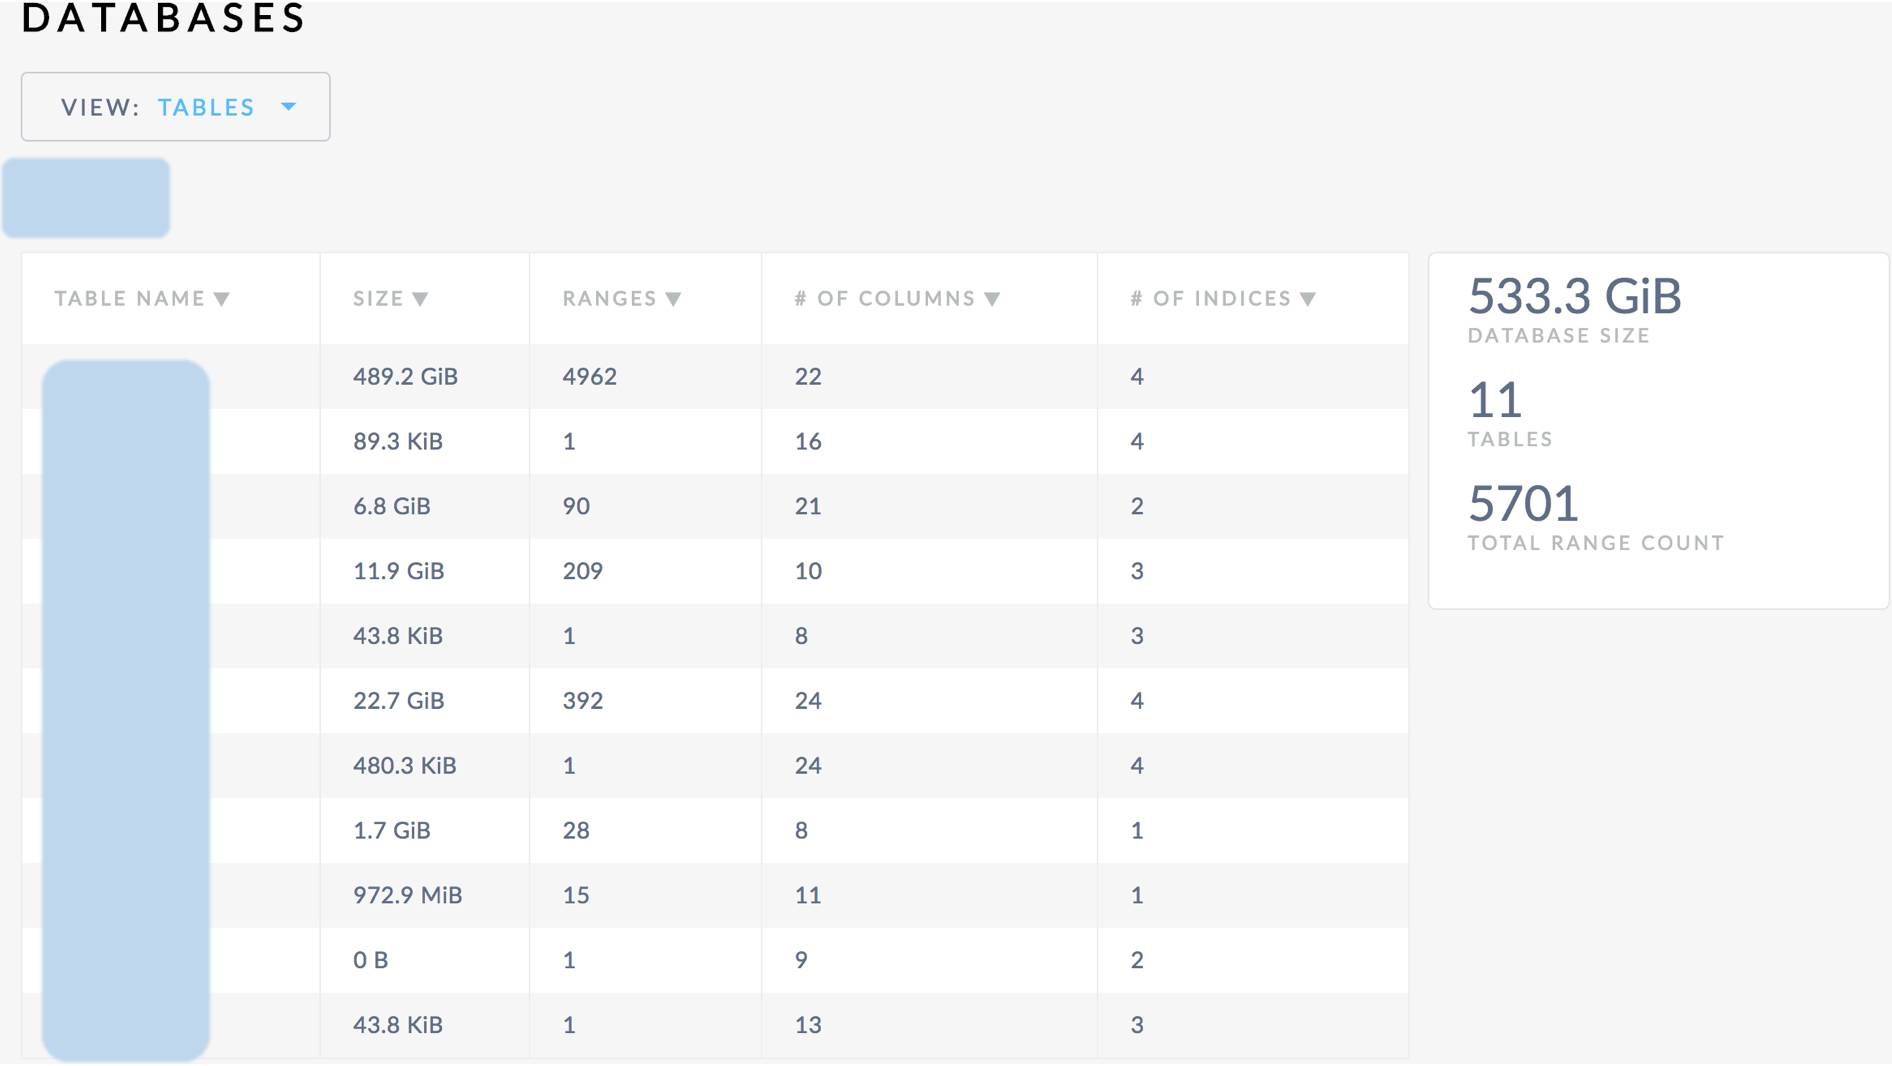Click the 5701 total range count
The height and width of the screenshot is (1066, 1892).
tap(1522, 504)
